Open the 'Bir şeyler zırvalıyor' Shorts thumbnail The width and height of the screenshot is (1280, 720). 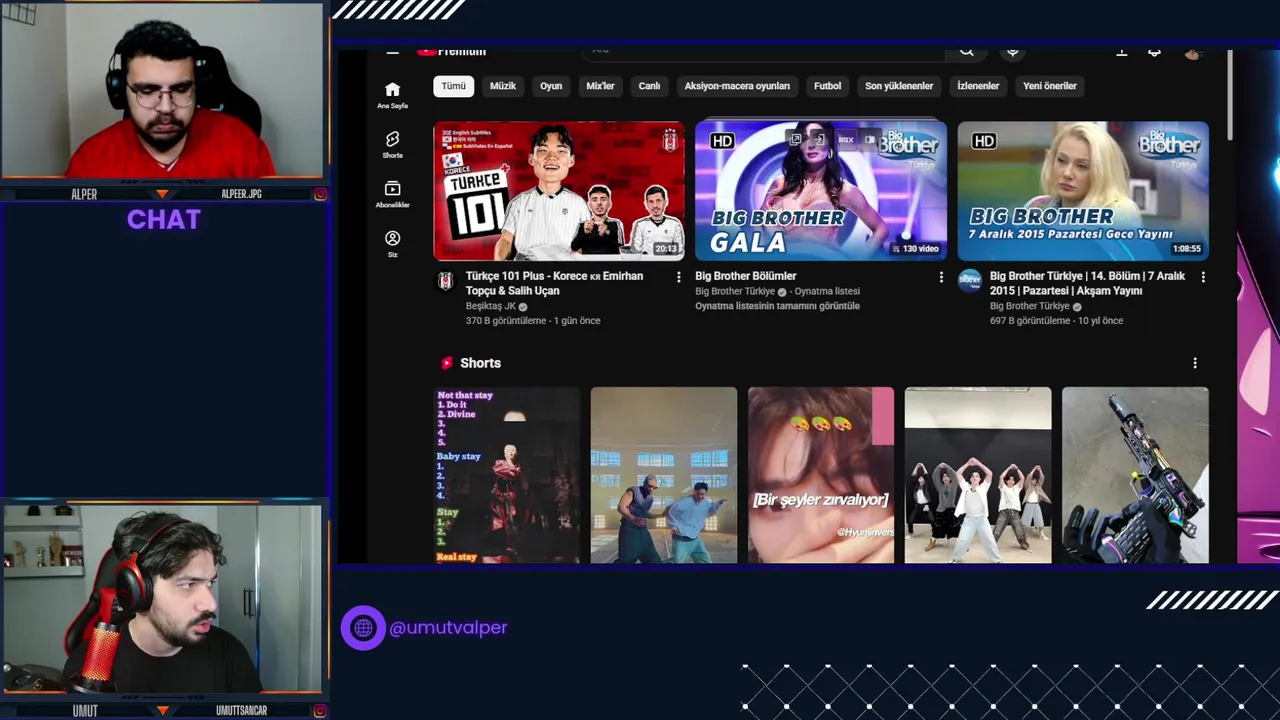point(821,475)
